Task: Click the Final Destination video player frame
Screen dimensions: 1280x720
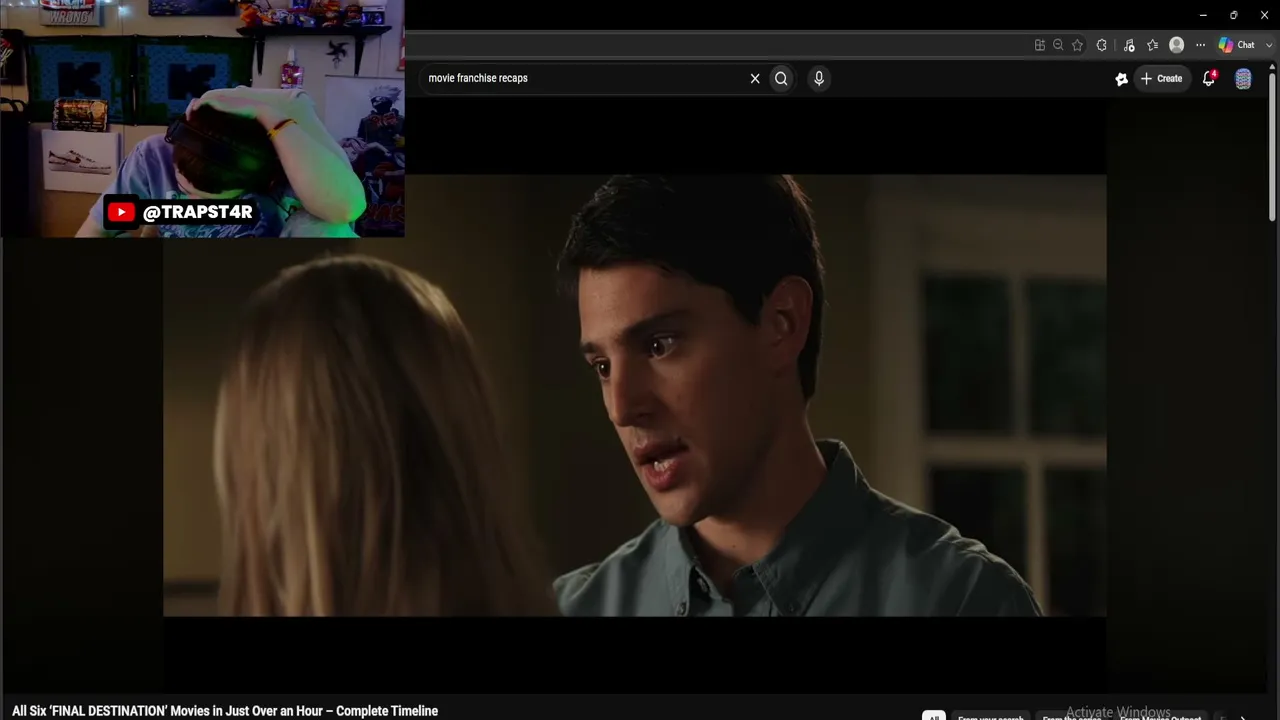Action: [634, 395]
